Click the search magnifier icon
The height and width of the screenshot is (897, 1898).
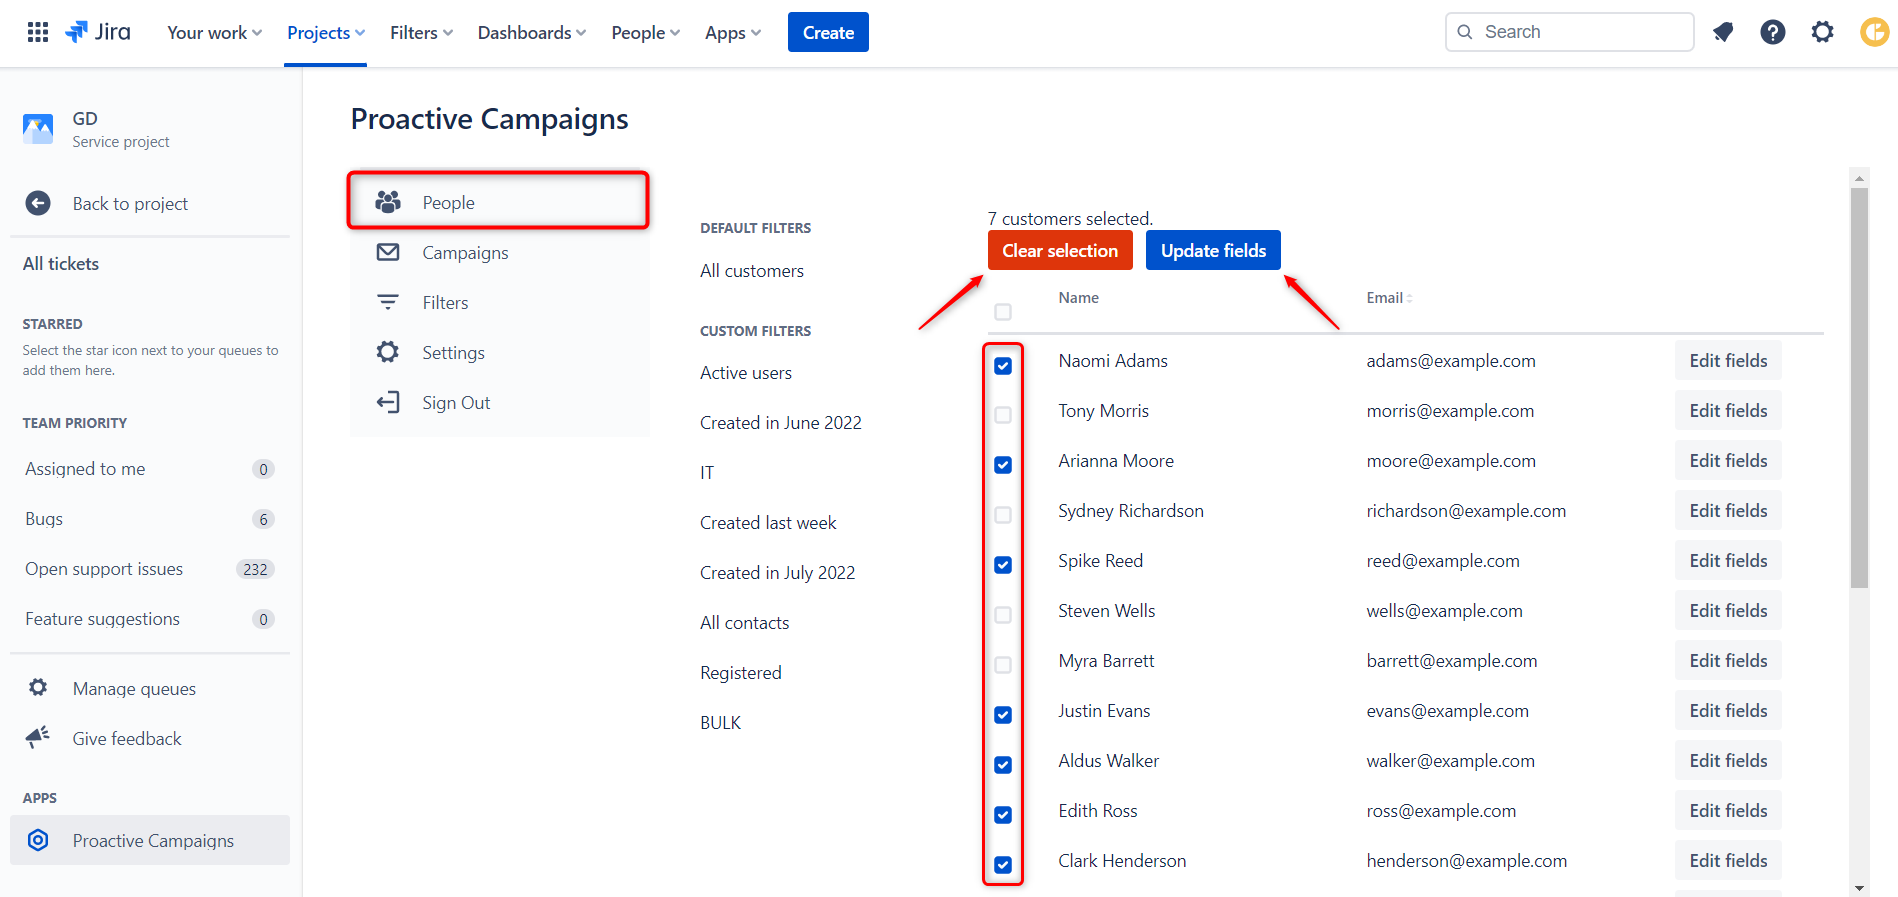click(x=1465, y=32)
